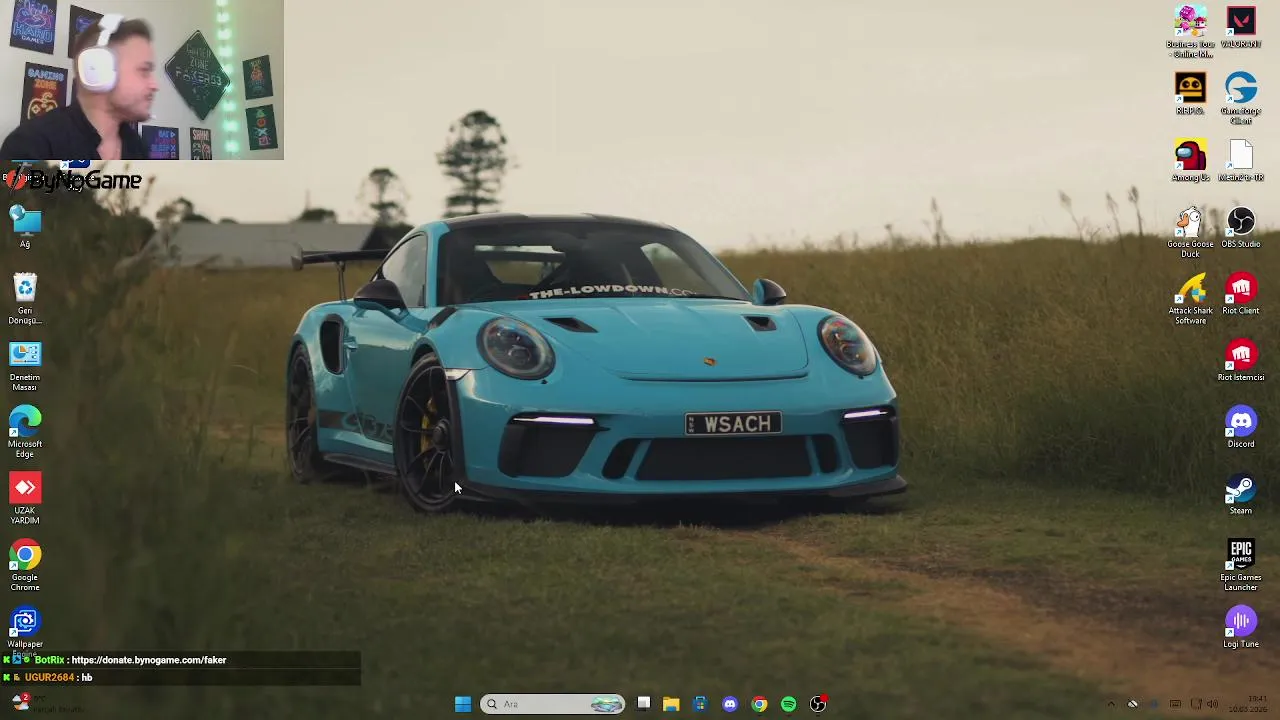Screen dimensions: 1280x720
Task: Open the volume control in system tray
Action: pyautogui.click(x=1212, y=704)
